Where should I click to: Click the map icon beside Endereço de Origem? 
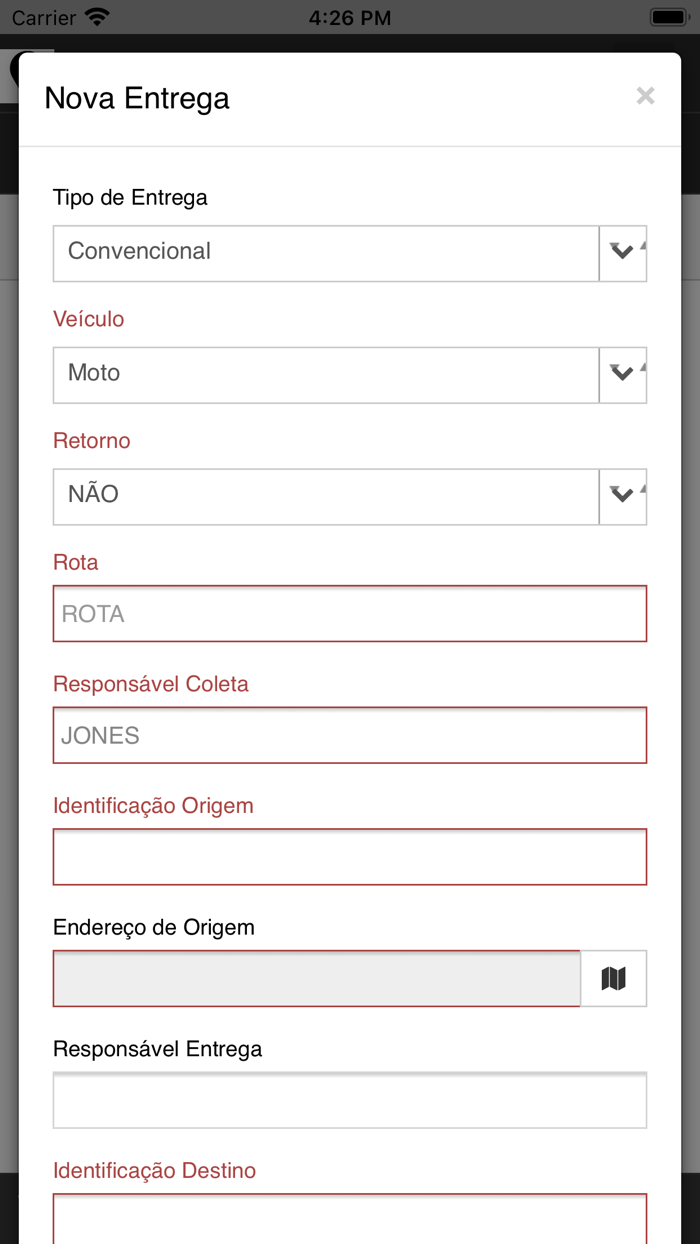(614, 978)
